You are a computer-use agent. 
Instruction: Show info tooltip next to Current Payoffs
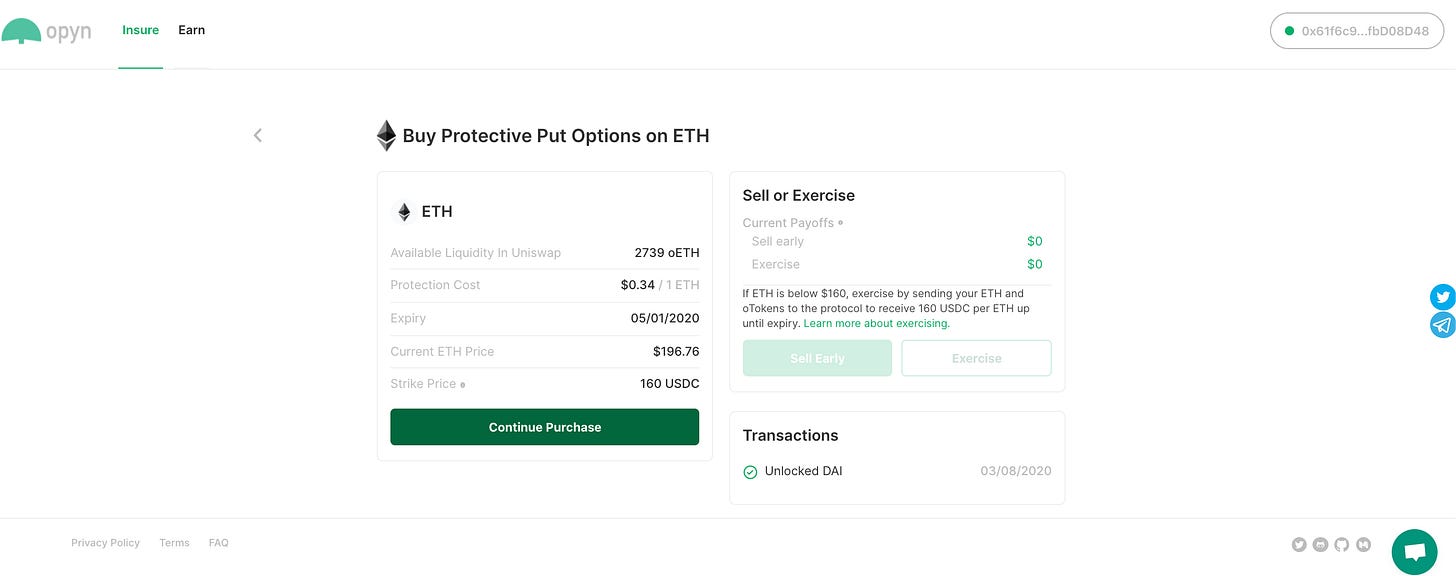tap(840, 223)
